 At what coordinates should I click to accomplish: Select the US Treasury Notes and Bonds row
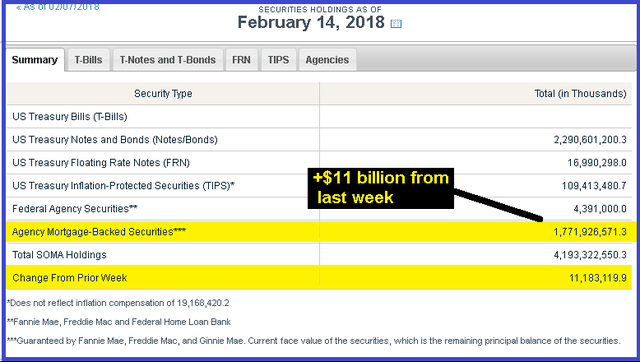[319, 140]
